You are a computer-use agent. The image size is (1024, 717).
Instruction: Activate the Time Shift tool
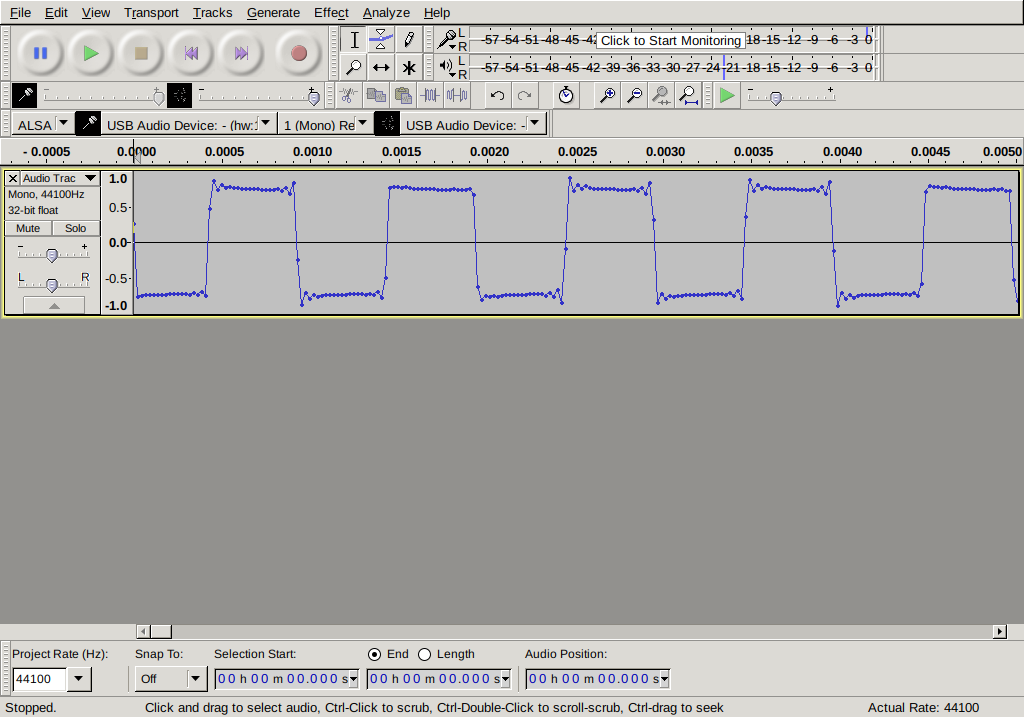[381, 68]
